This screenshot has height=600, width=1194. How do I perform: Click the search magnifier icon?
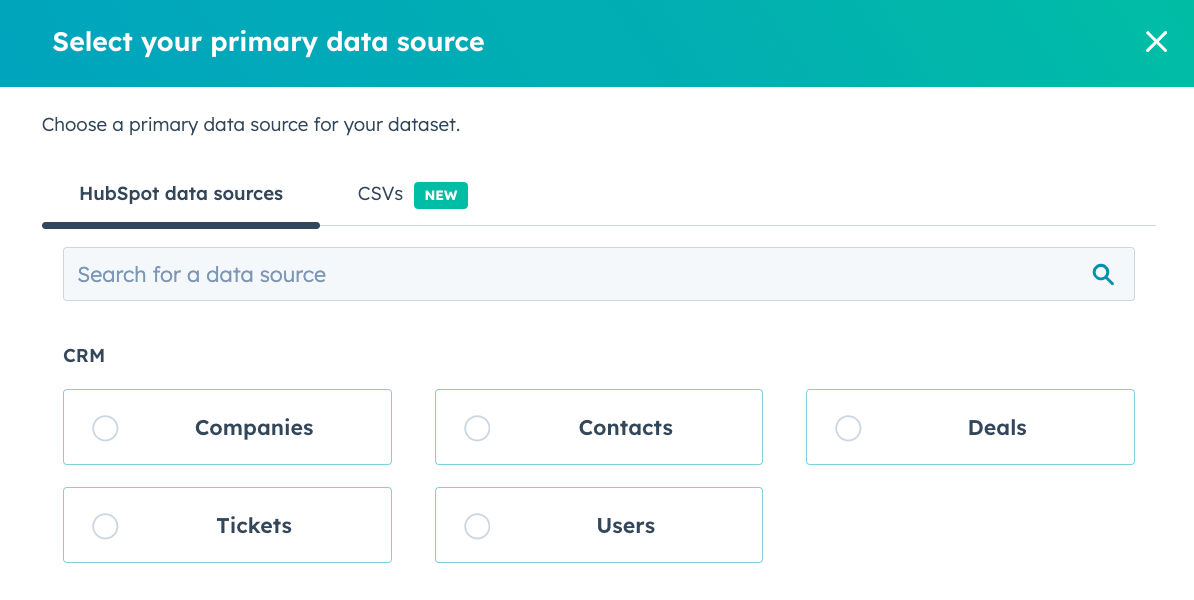point(1103,274)
